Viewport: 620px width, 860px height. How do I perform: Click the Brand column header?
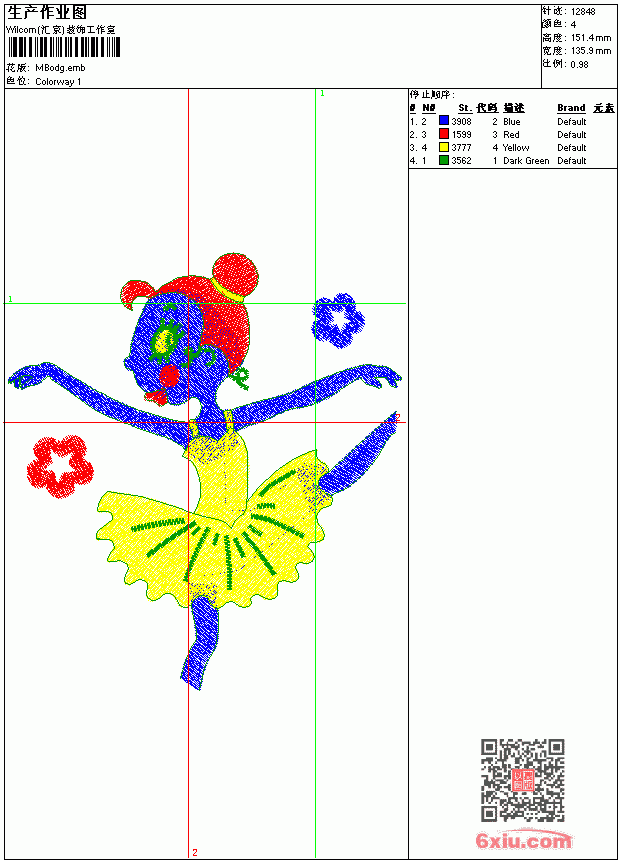(x=571, y=108)
